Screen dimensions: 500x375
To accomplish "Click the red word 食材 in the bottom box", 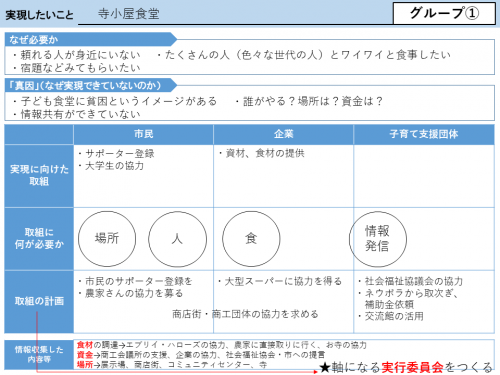I will (84, 345).
